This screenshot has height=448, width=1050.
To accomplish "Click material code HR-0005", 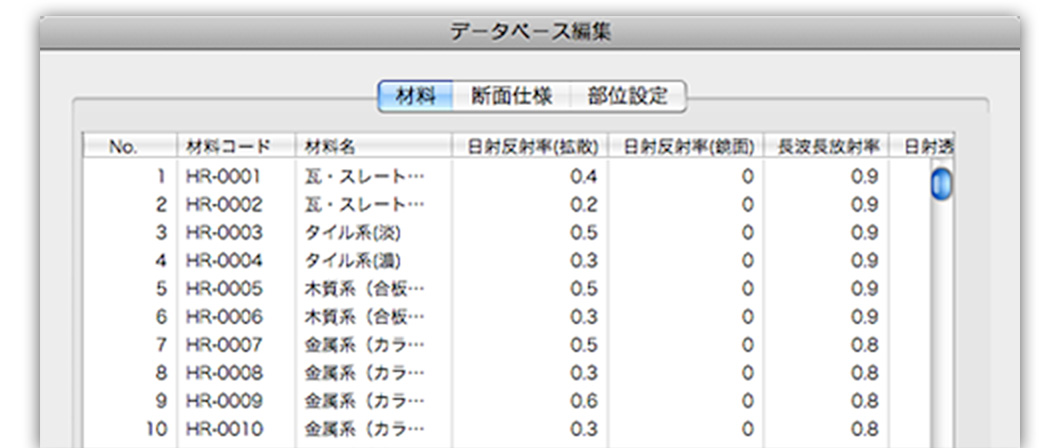I will pos(223,289).
